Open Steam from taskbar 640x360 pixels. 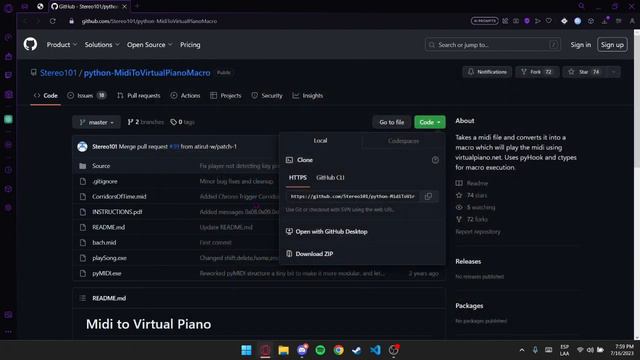point(357,350)
